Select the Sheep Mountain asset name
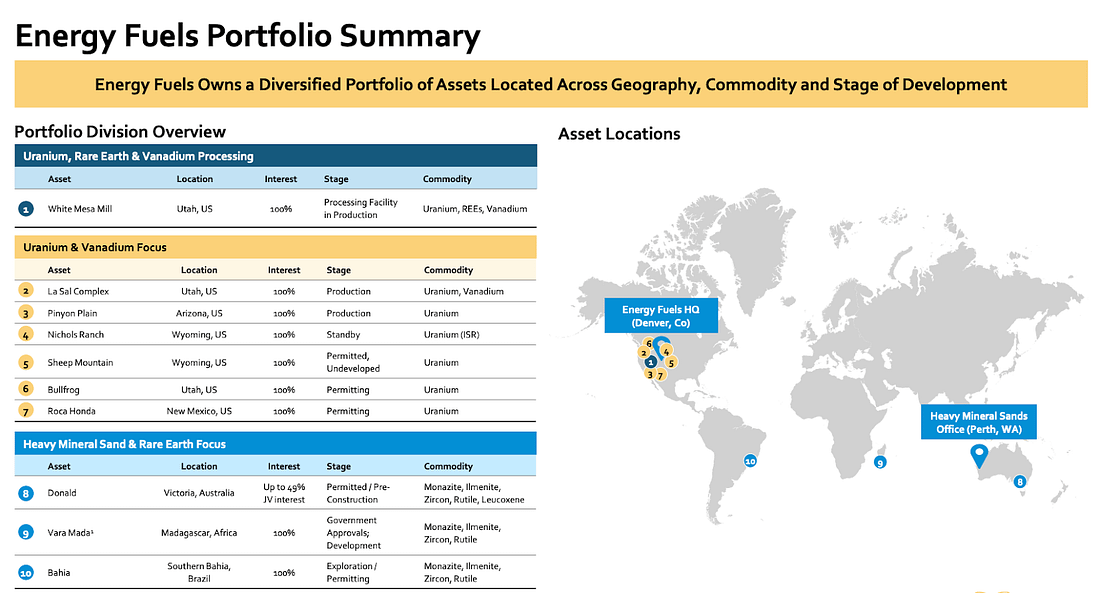 tap(80, 363)
